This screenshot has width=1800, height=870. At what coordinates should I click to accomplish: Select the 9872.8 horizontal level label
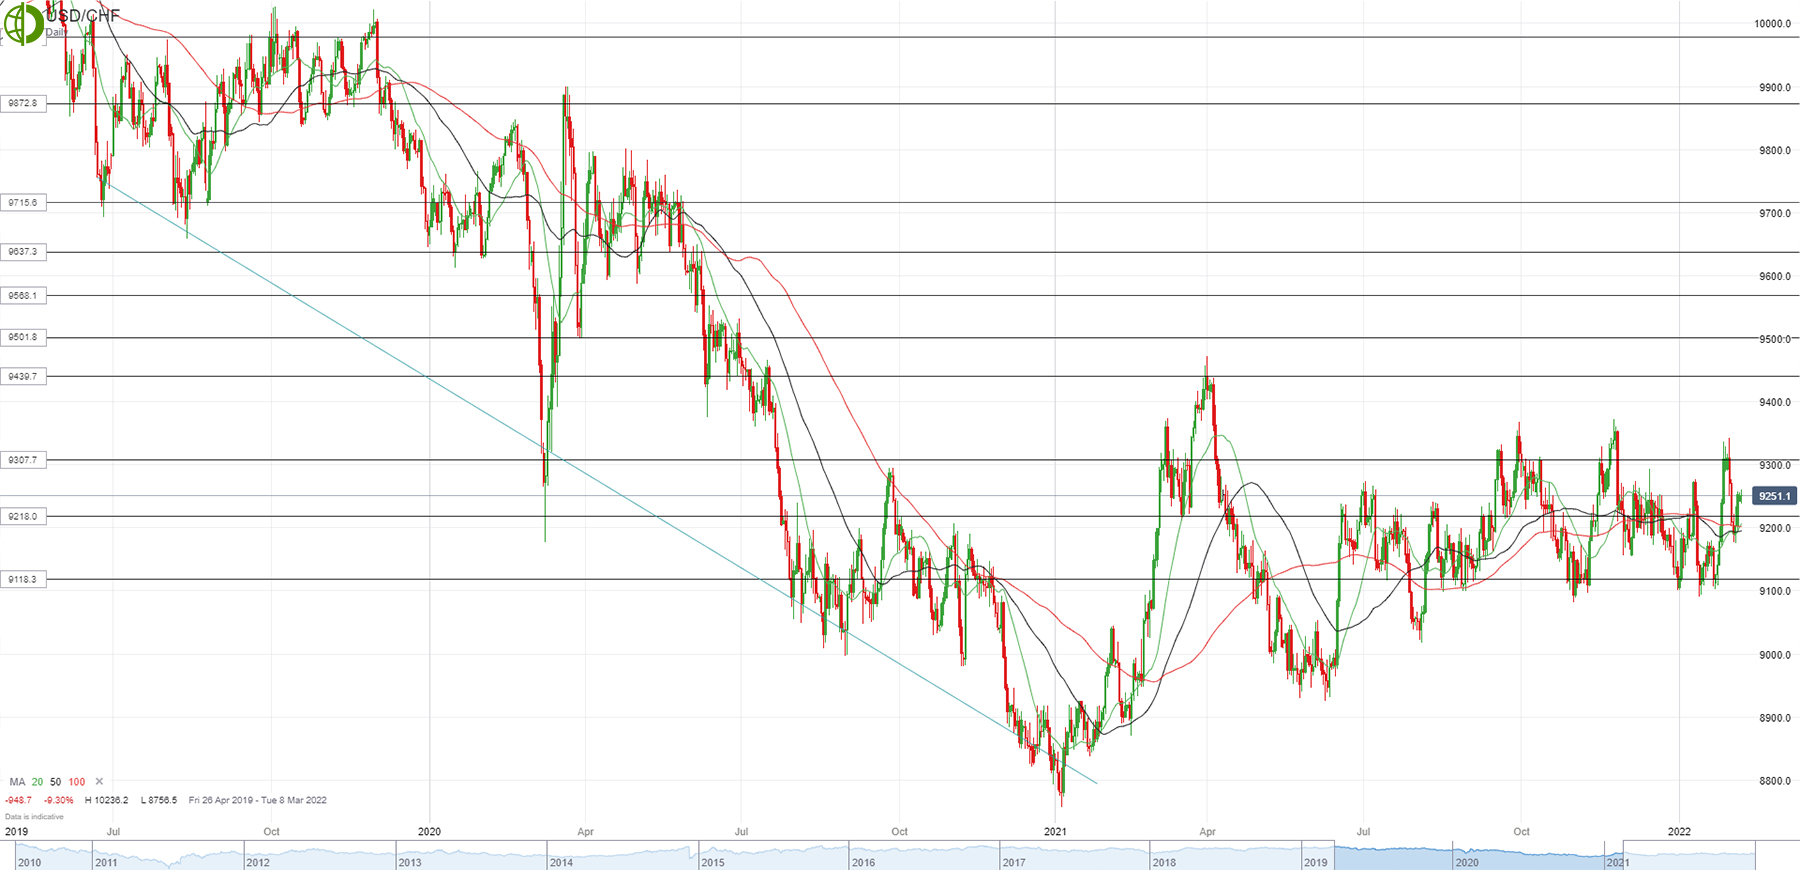pos(23,103)
